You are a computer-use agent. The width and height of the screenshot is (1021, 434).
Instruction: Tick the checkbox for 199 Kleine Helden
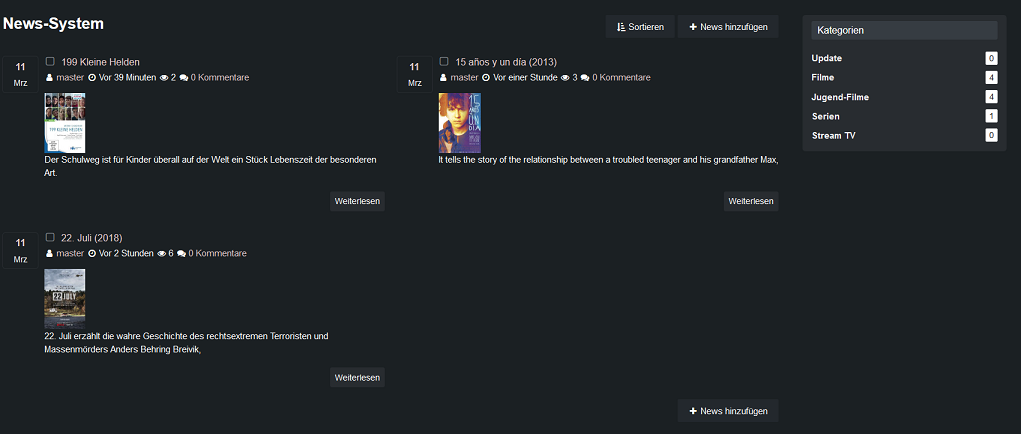coord(50,62)
